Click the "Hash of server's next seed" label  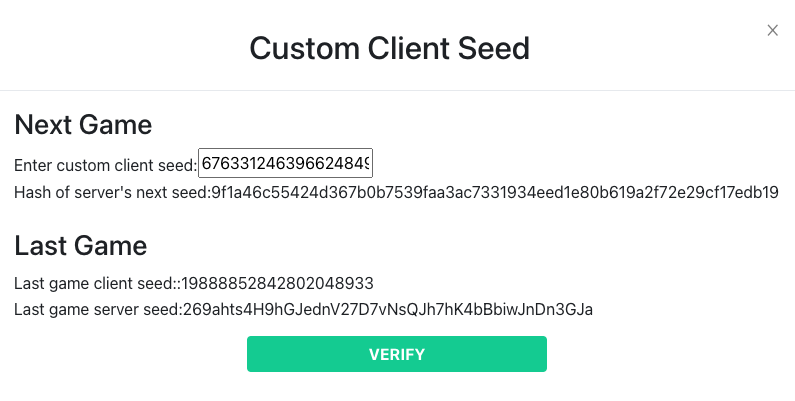[110, 192]
